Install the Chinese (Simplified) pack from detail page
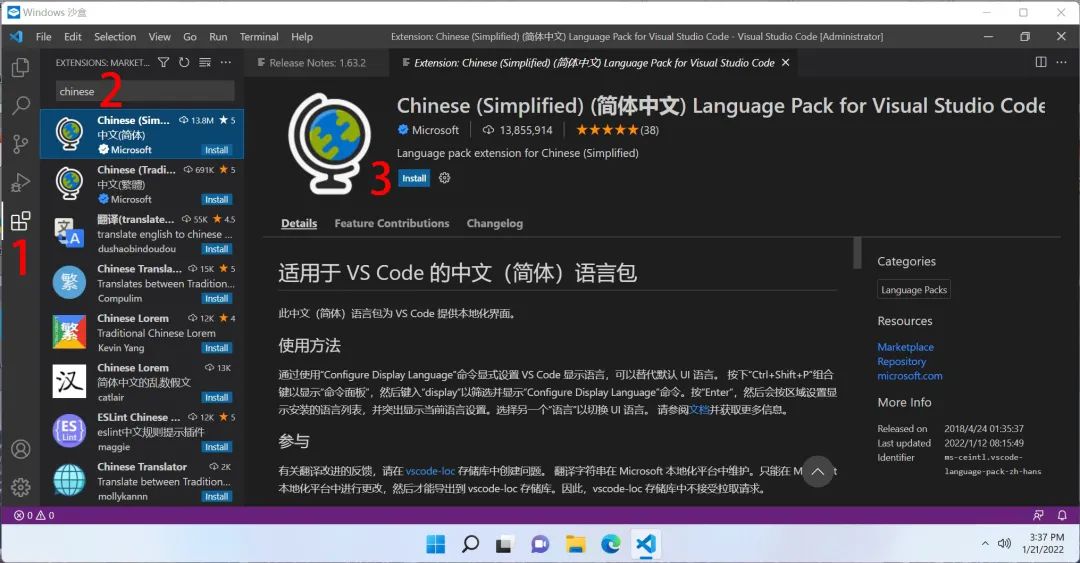 (414, 178)
